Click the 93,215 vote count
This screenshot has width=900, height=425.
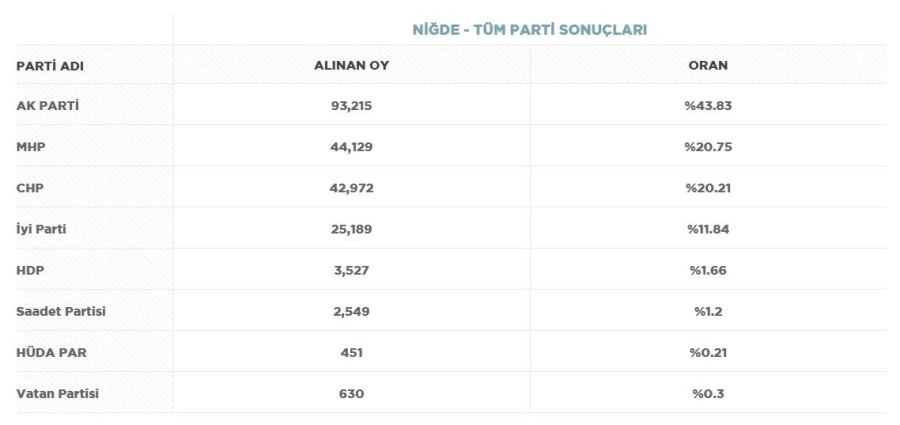coord(351,106)
